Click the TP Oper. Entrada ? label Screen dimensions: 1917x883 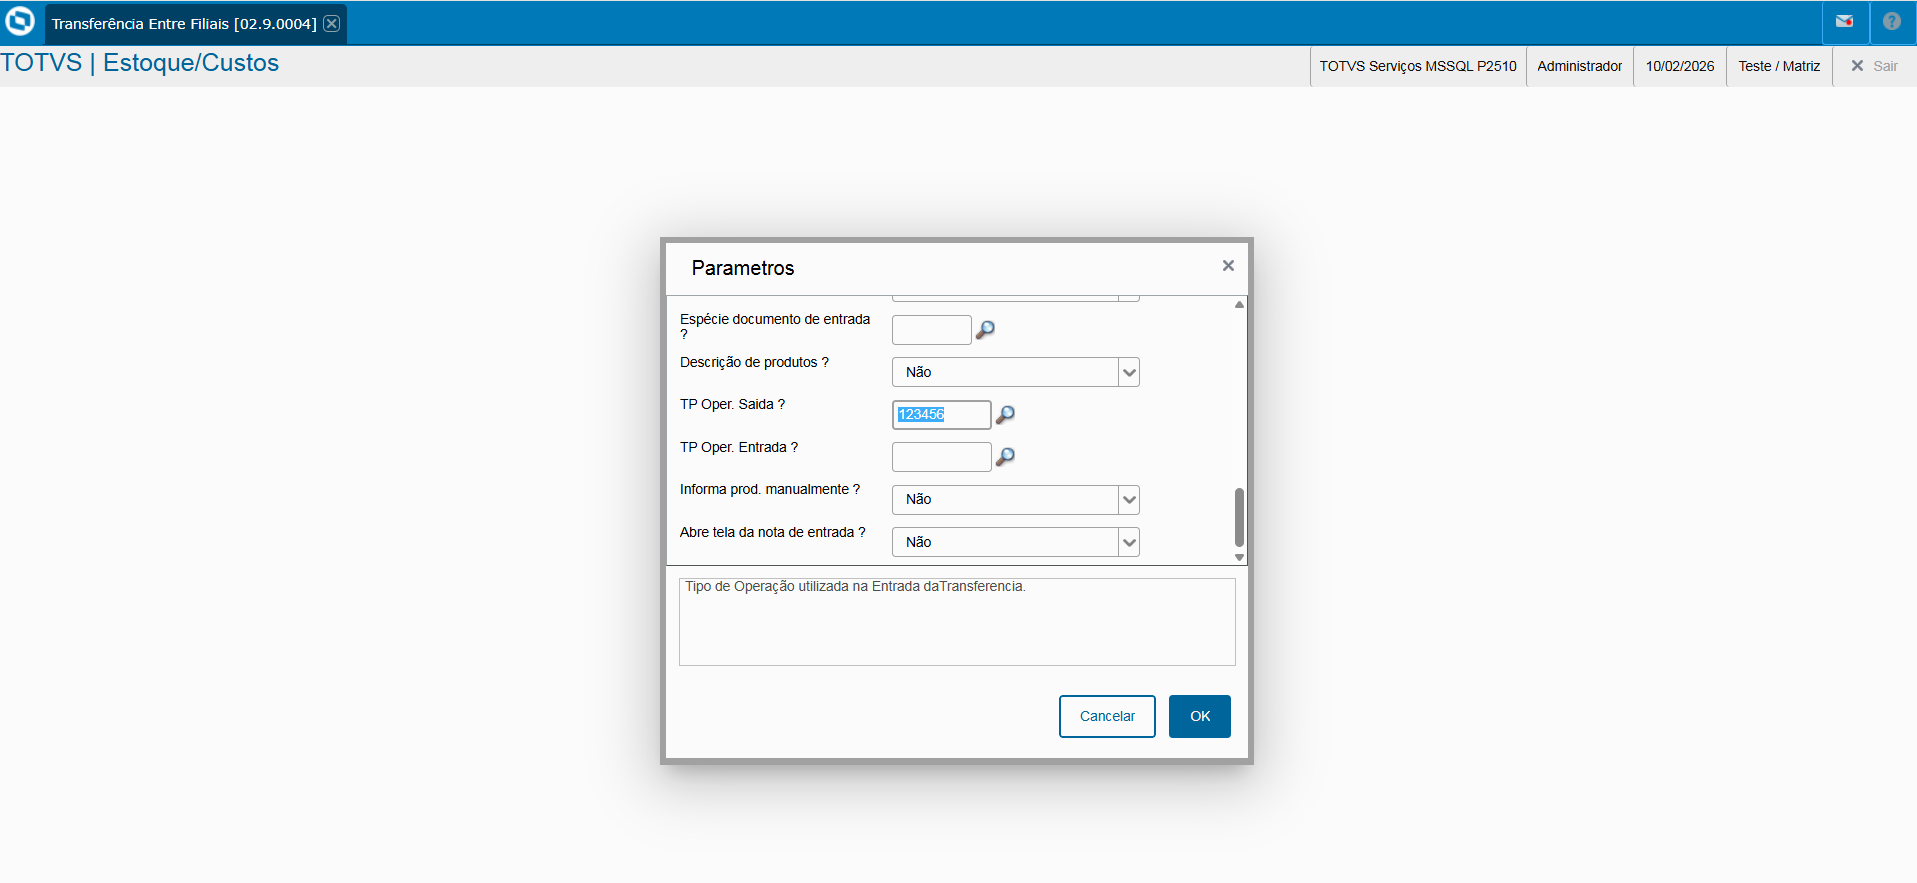(x=739, y=447)
